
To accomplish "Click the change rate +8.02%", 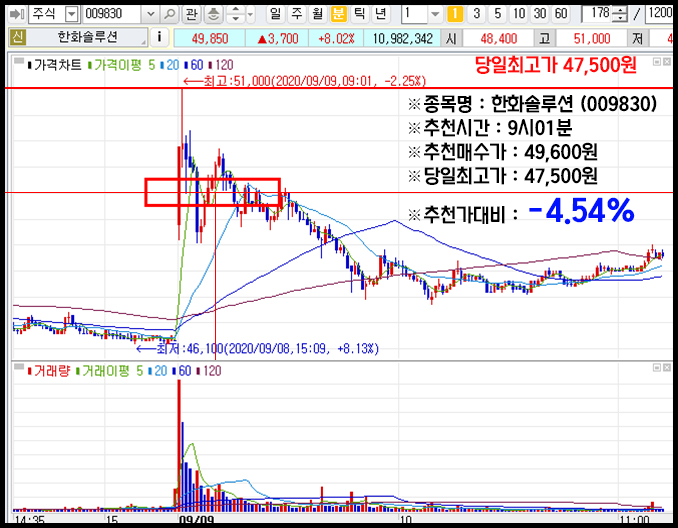I will click(336, 38).
